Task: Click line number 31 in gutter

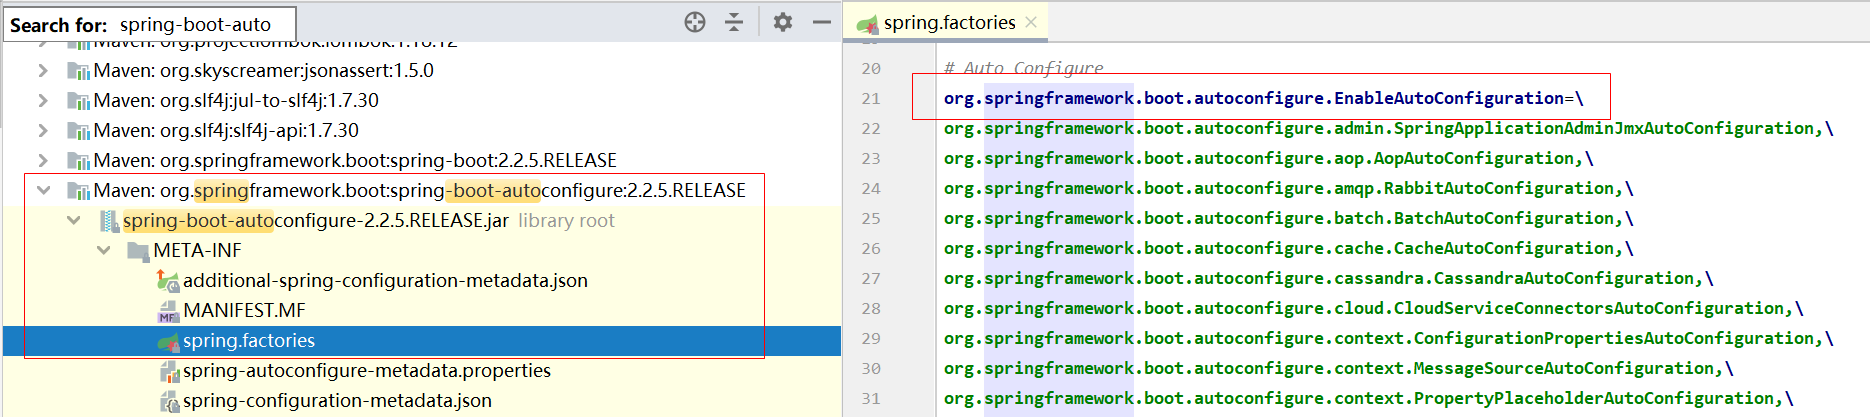Action: click(871, 398)
